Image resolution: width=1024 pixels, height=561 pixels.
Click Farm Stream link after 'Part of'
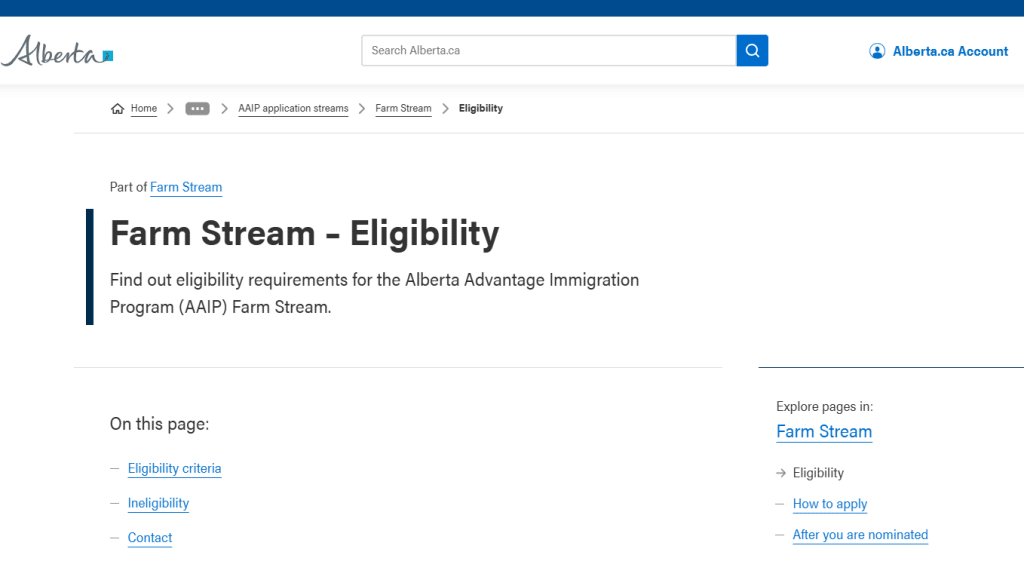(x=186, y=187)
